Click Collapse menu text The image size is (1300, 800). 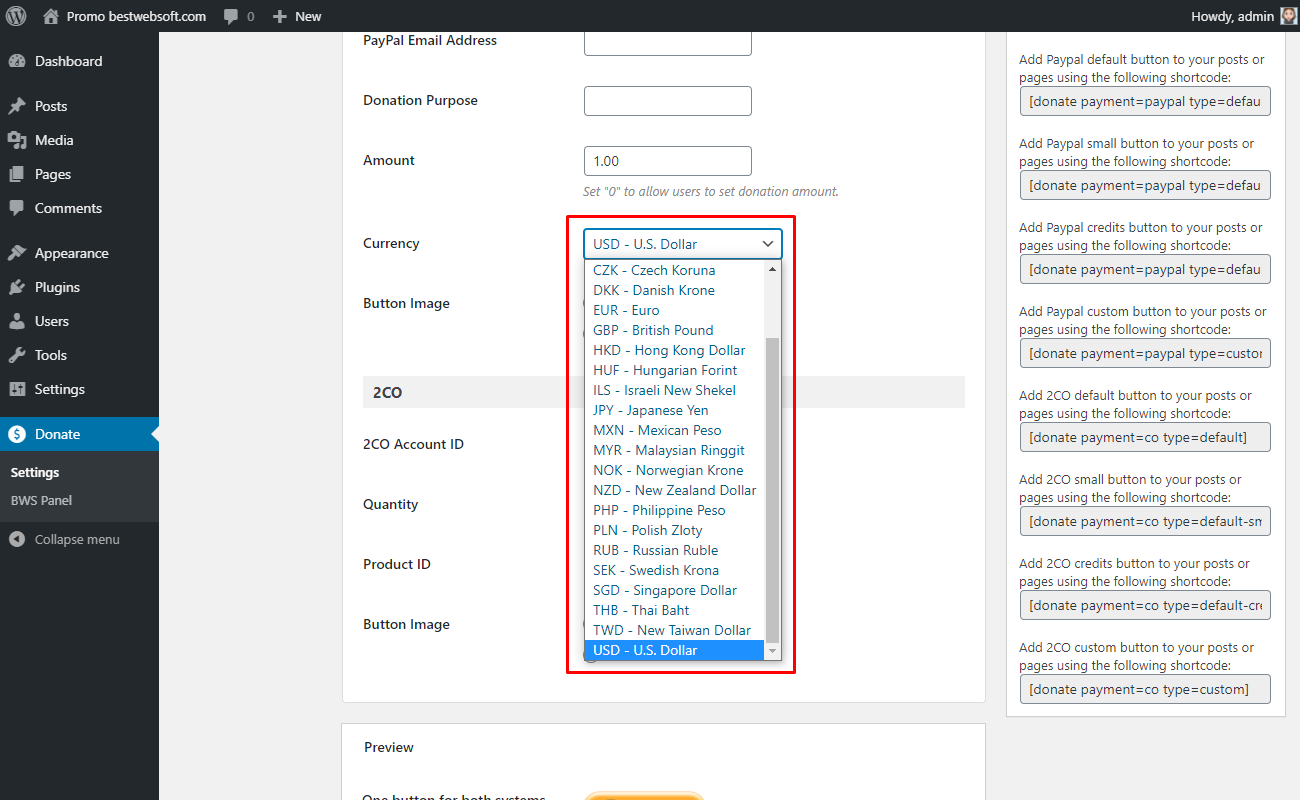click(x=77, y=539)
